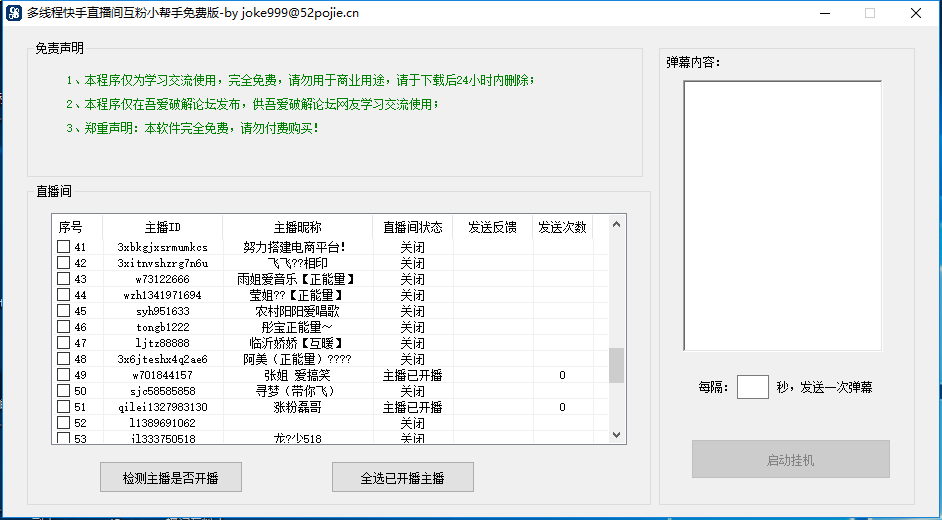Click the list scrollbar down arrow
942x520 pixels.
pyautogui.click(x=617, y=435)
